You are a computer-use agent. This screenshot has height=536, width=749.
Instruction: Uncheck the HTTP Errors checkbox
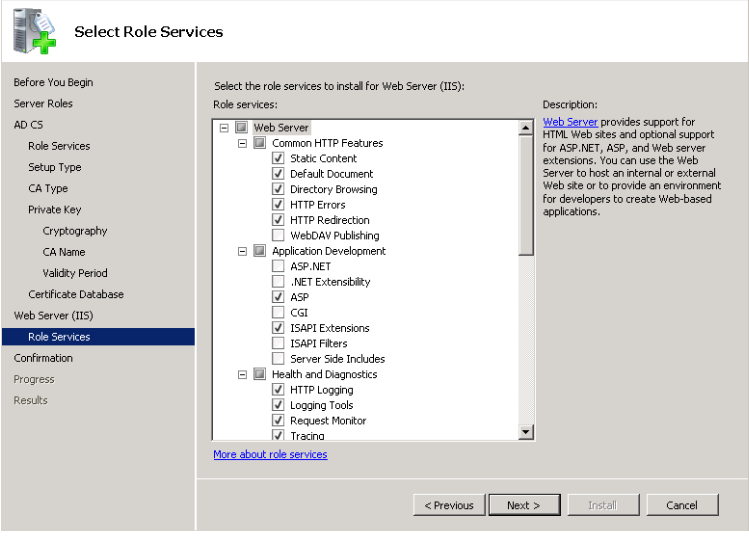(278, 204)
